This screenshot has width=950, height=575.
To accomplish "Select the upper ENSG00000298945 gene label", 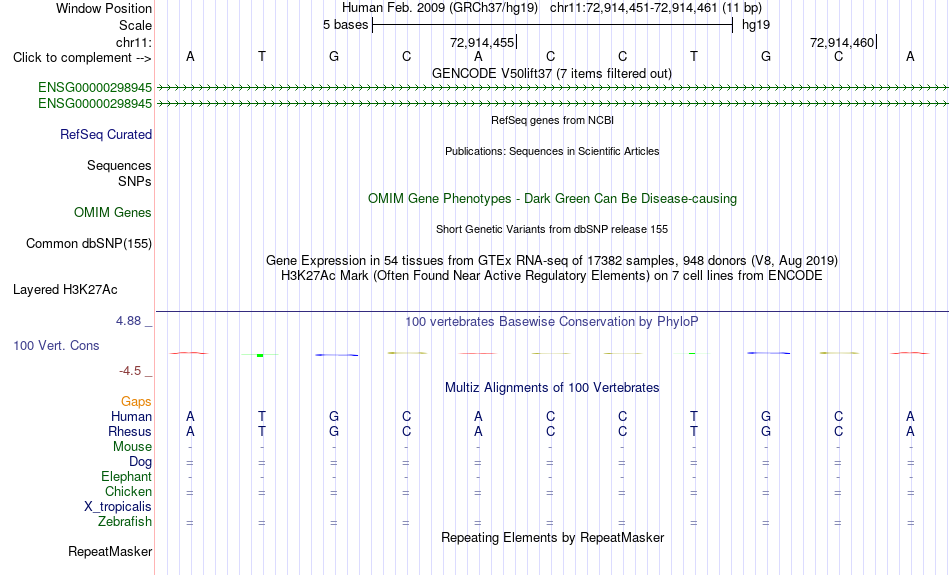I will (95, 87).
